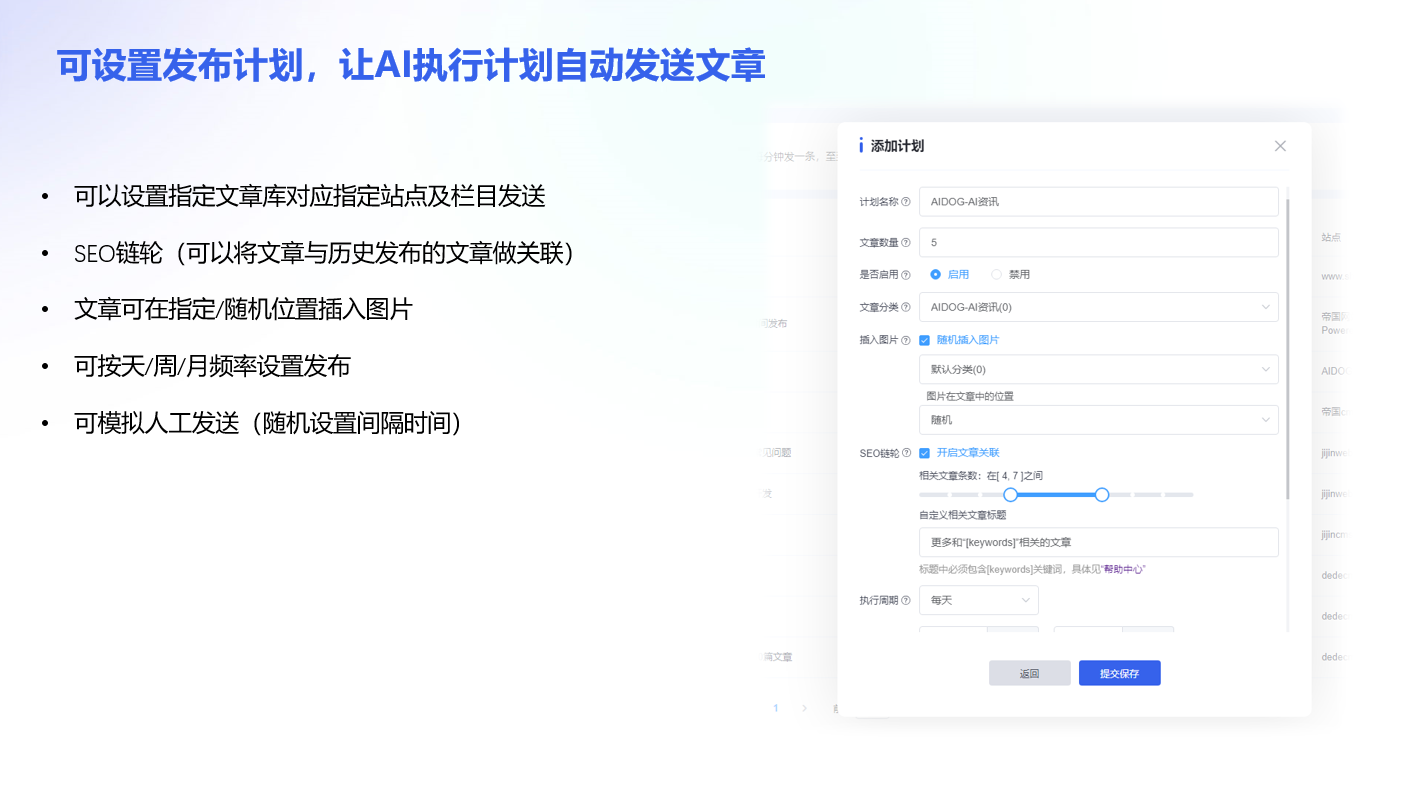The height and width of the screenshot is (792, 1409).
Task: Select the 启用 radio button
Action: tap(936, 275)
